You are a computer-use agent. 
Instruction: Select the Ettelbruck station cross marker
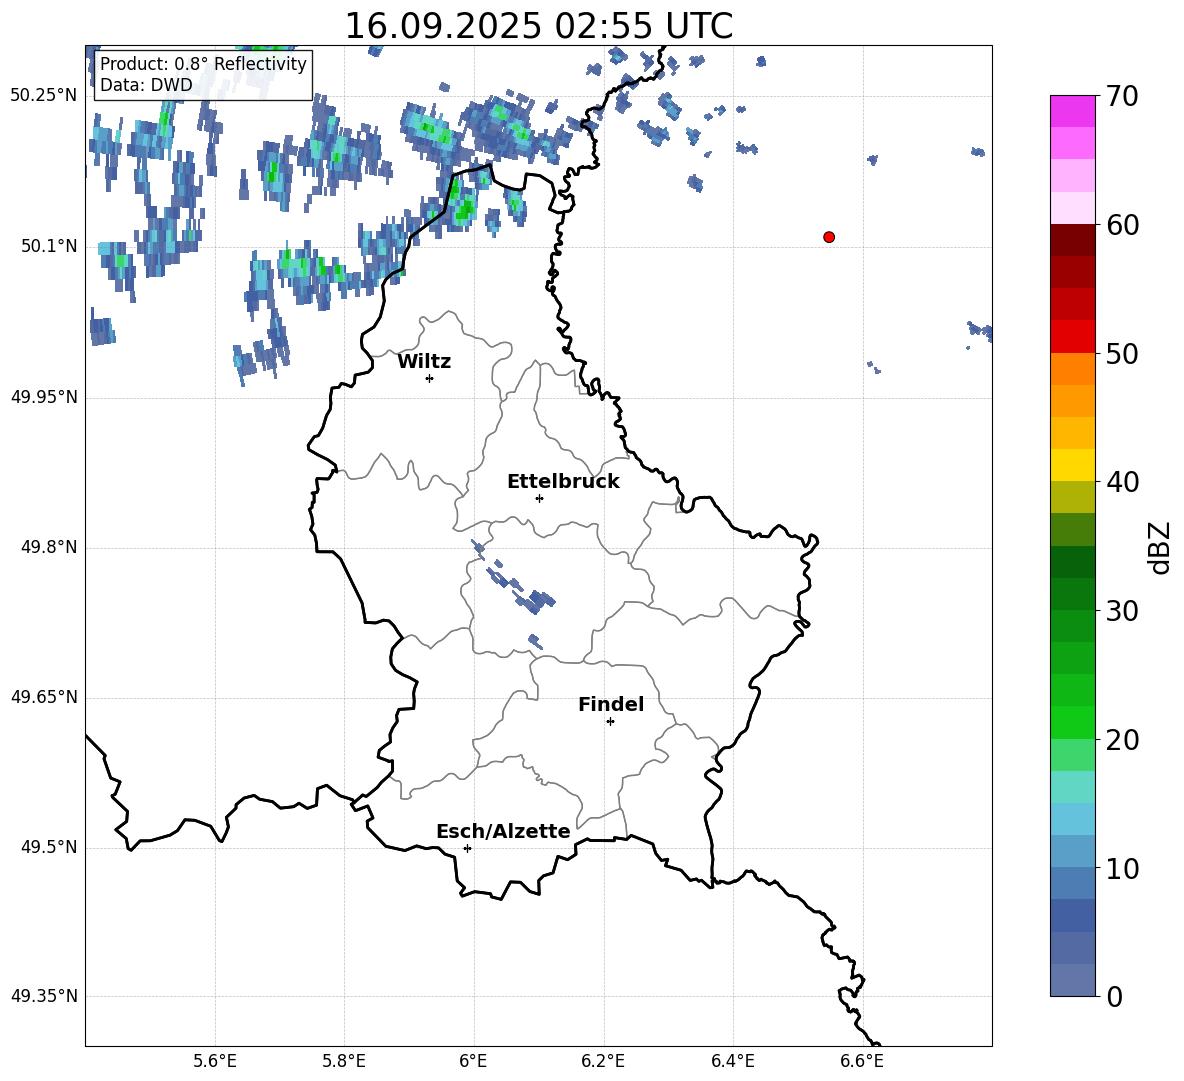point(539,498)
